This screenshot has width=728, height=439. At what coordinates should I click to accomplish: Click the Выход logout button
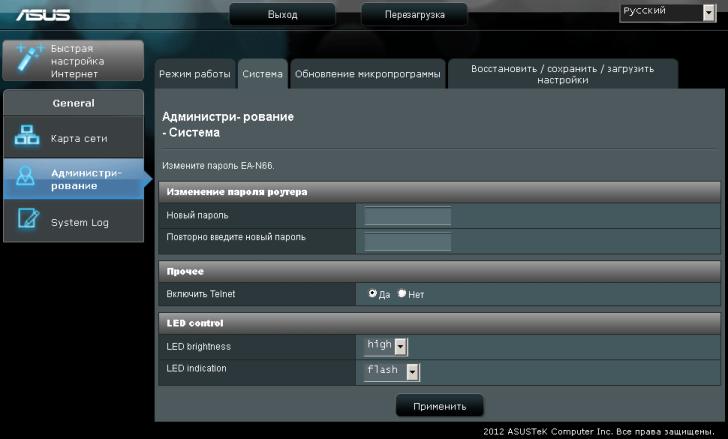click(282, 15)
